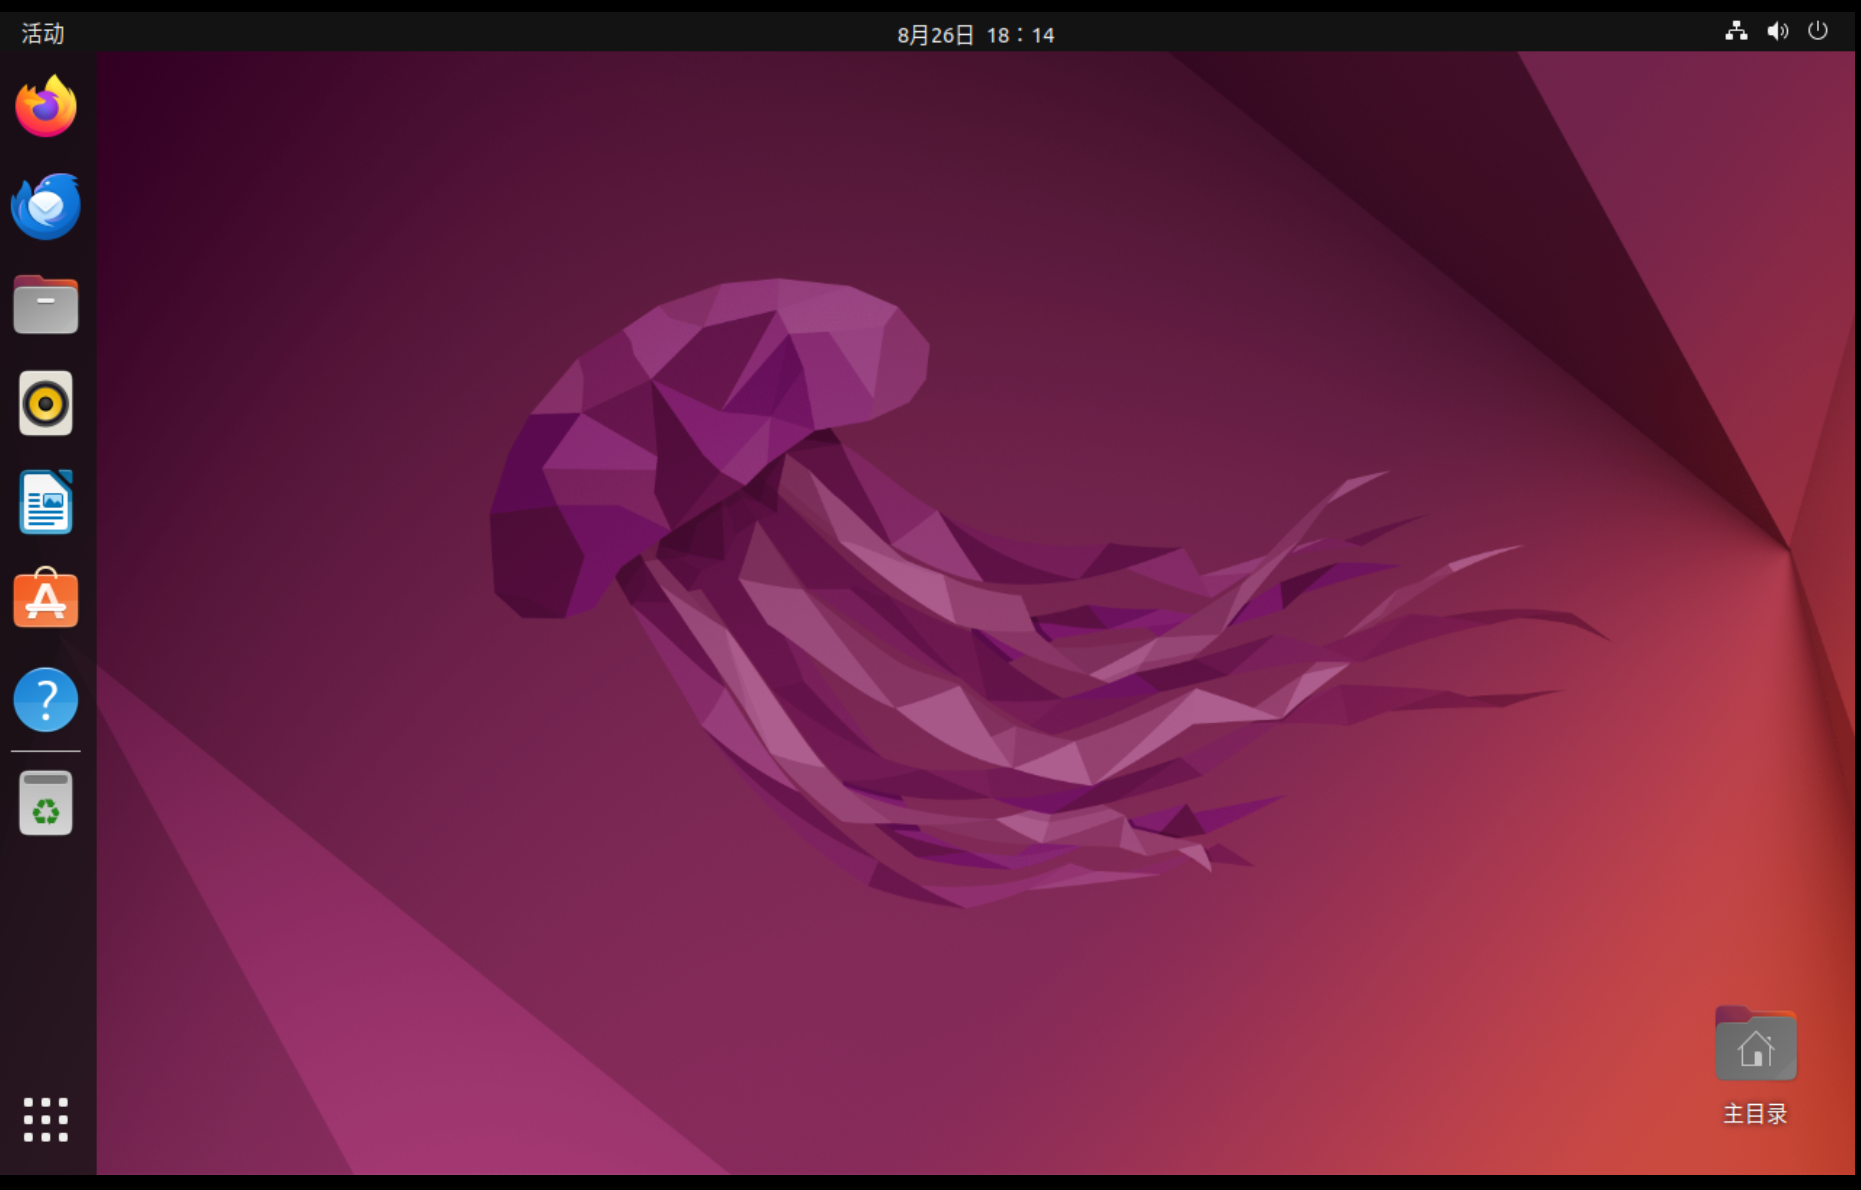This screenshot has height=1190, width=1861.
Task: Open the Trash in the dock
Action: pyautogui.click(x=46, y=803)
